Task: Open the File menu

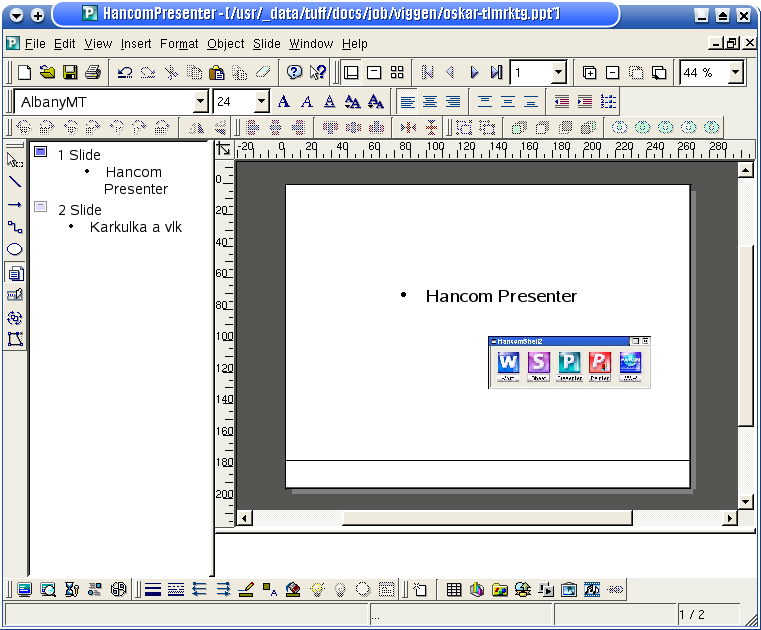Action: [35, 44]
